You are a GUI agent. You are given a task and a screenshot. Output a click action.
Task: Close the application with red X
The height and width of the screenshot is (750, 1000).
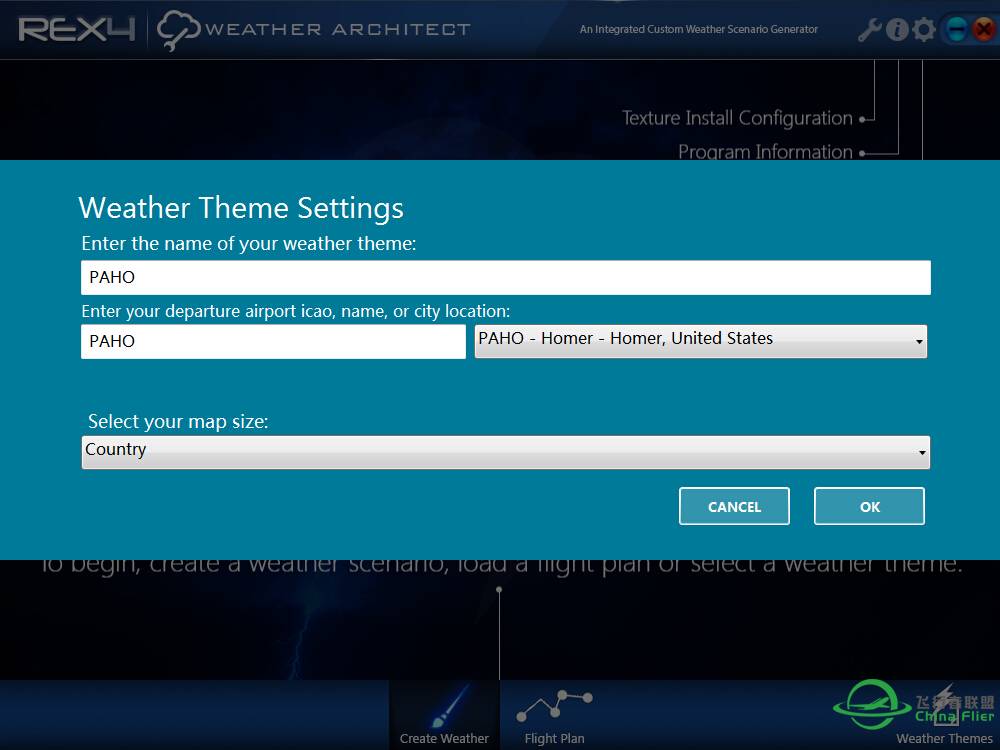tap(983, 30)
